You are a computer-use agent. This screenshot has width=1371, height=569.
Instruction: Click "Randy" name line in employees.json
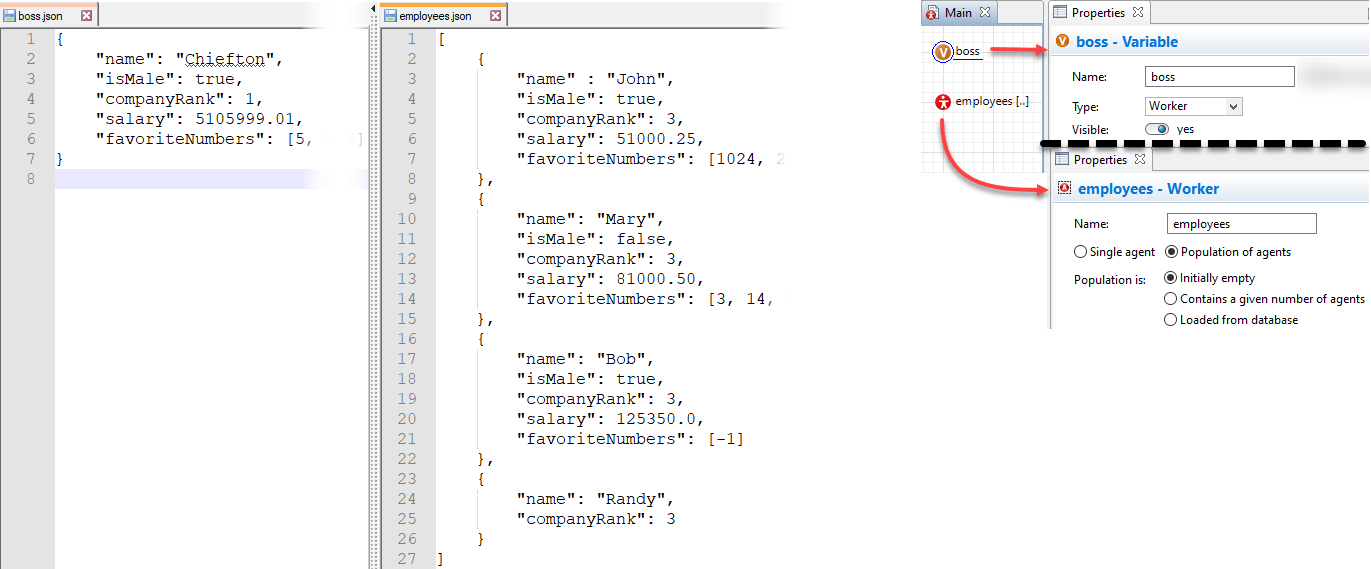coord(596,499)
